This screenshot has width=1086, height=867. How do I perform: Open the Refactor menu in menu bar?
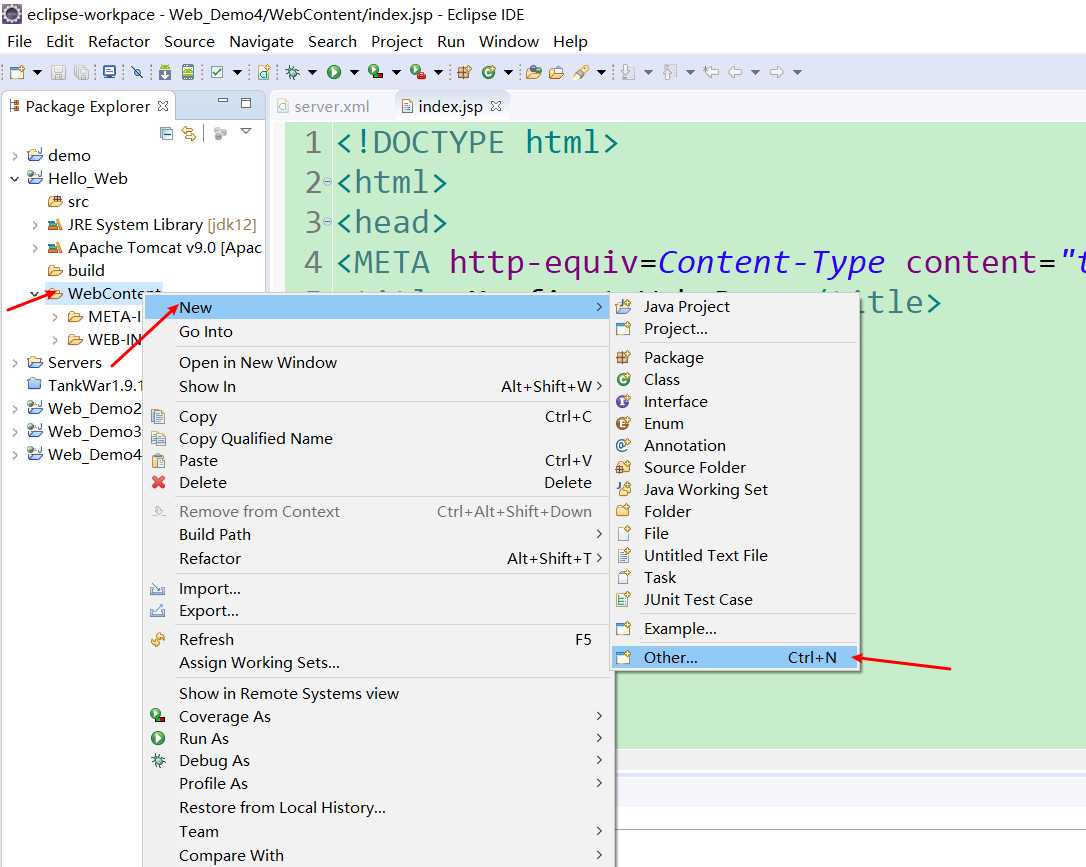coord(119,42)
